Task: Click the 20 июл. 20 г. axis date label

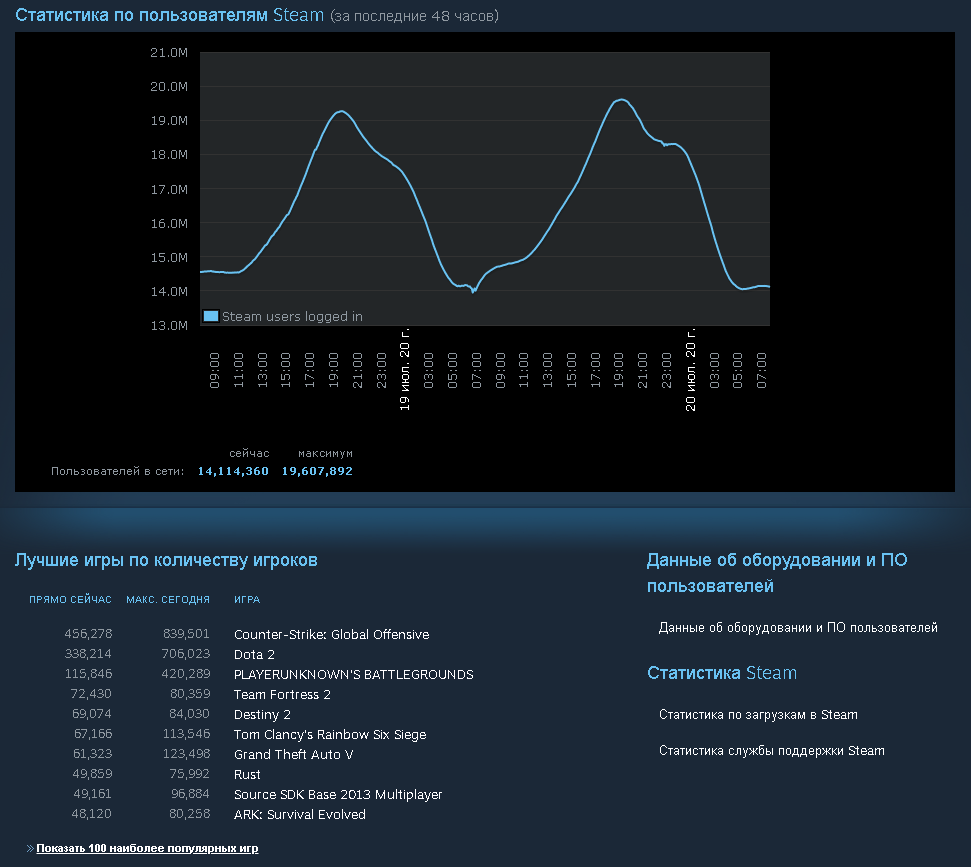Action: click(690, 369)
